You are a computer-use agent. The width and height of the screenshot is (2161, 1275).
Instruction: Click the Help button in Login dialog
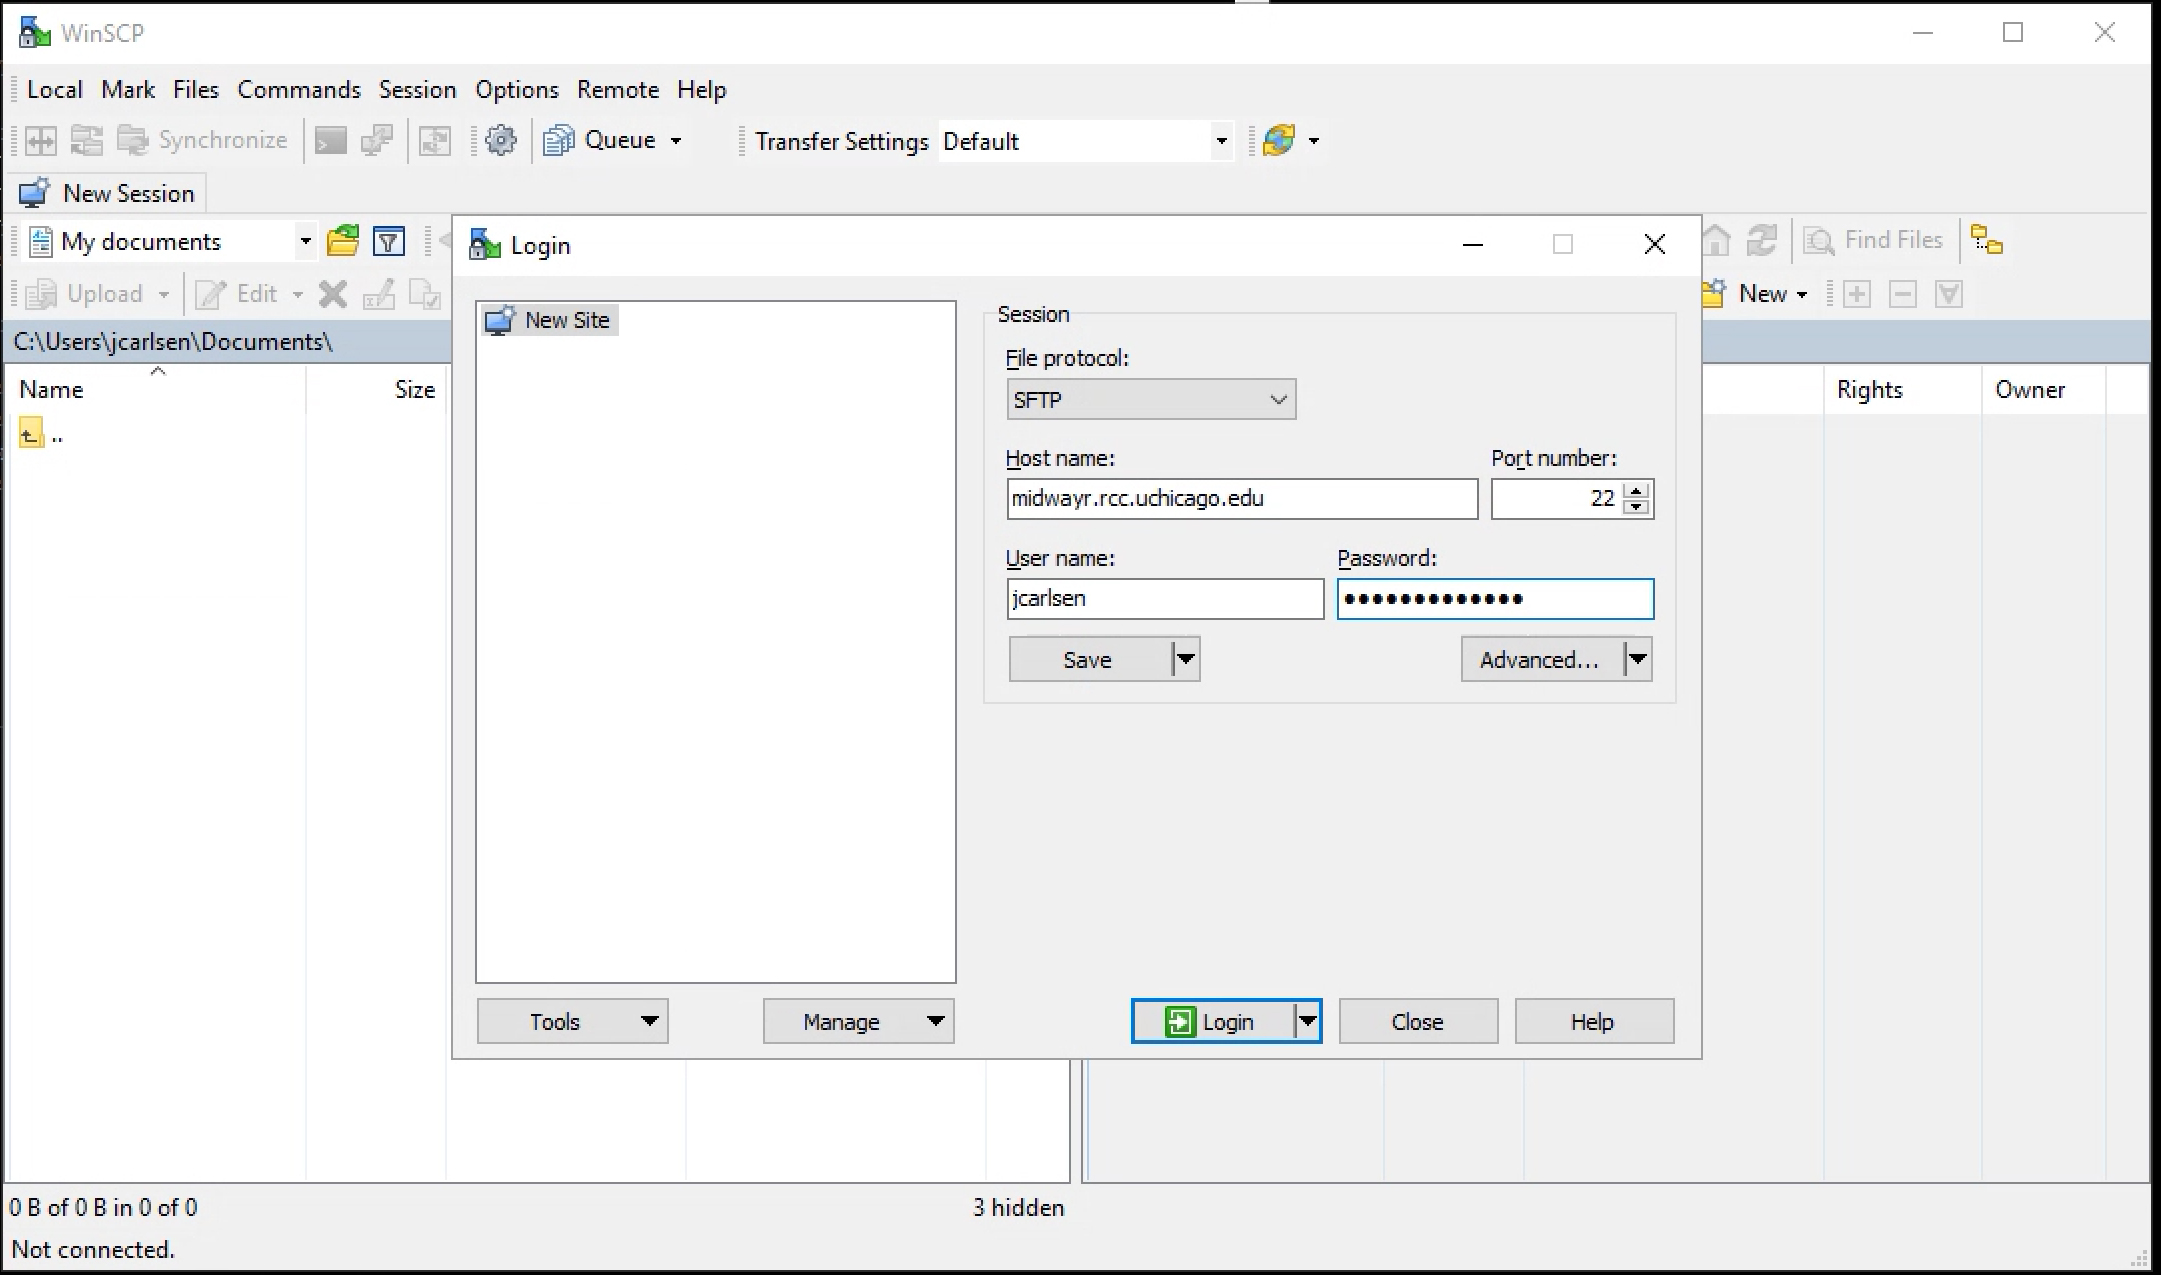click(1594, 1021)
